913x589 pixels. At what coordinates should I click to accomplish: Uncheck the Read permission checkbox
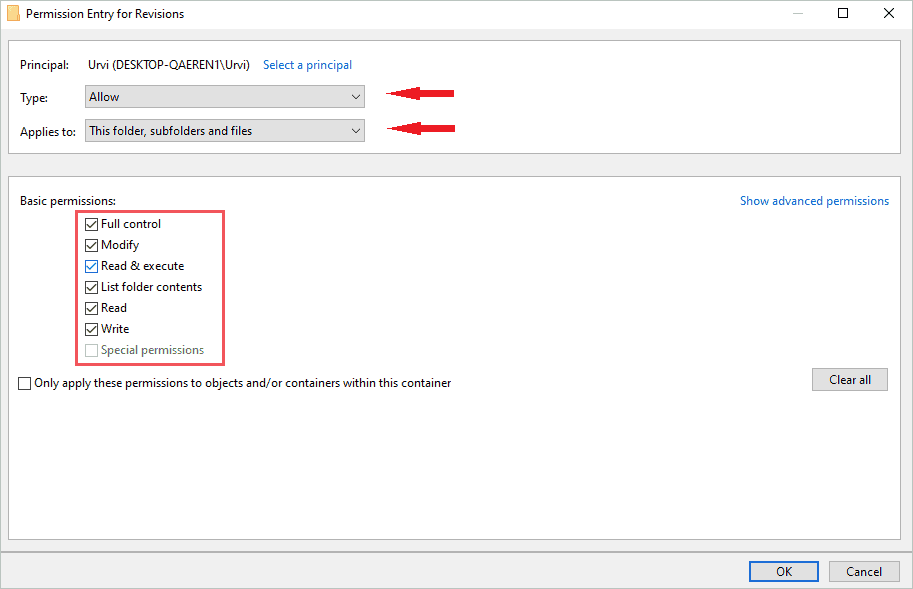(x=92, y=308)
